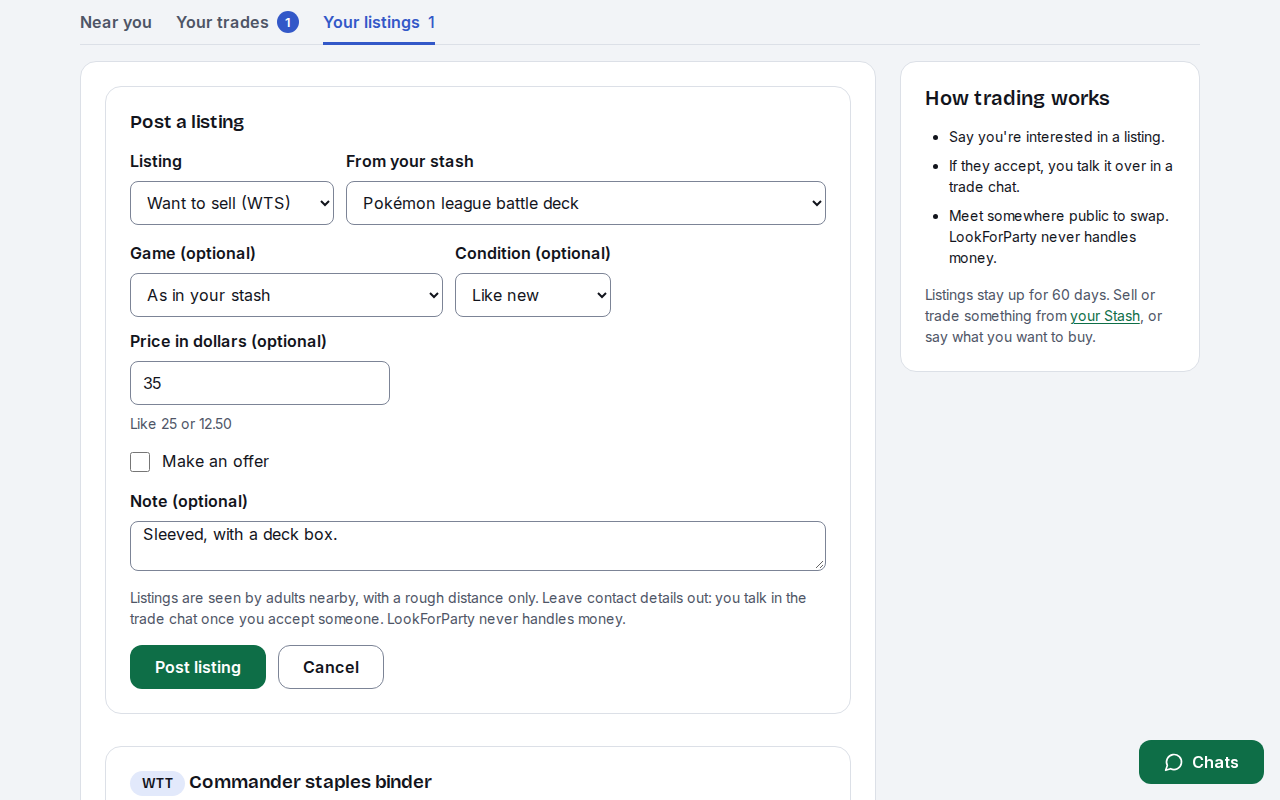
Task: Click the If they accept bullet text
Action: (1061, 176)
